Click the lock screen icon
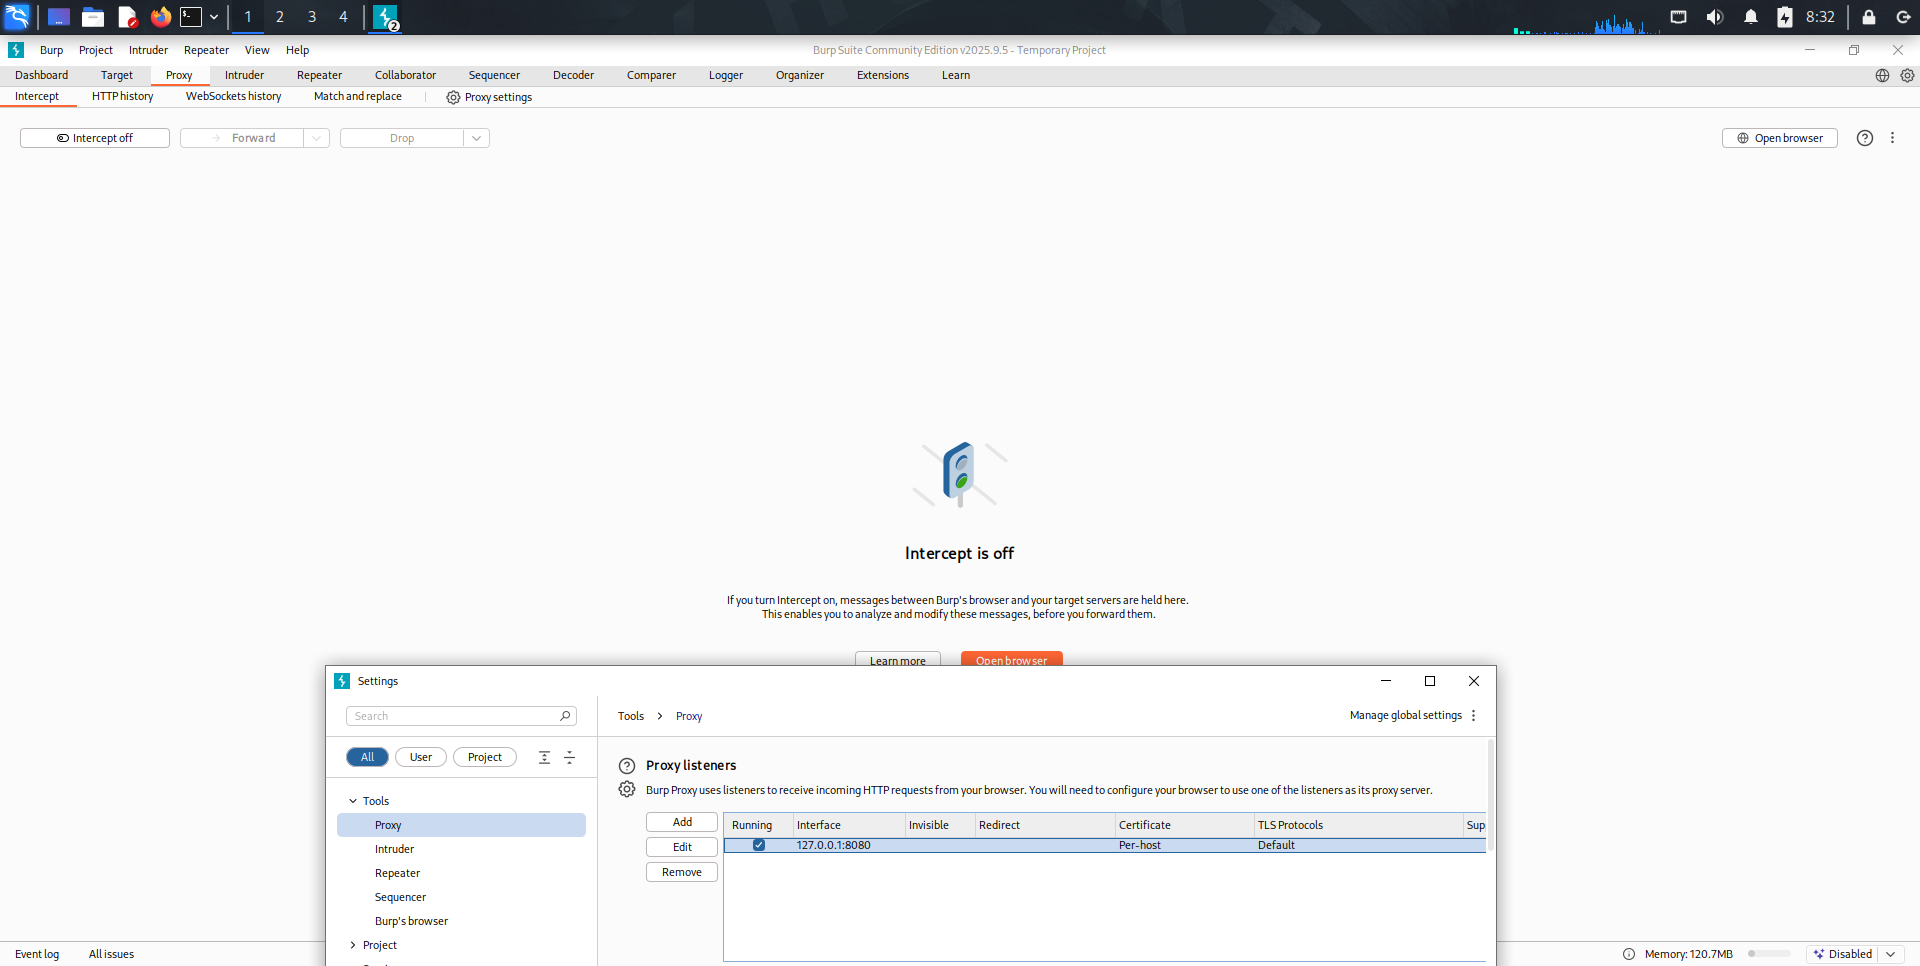 [x=1868, y=17]
